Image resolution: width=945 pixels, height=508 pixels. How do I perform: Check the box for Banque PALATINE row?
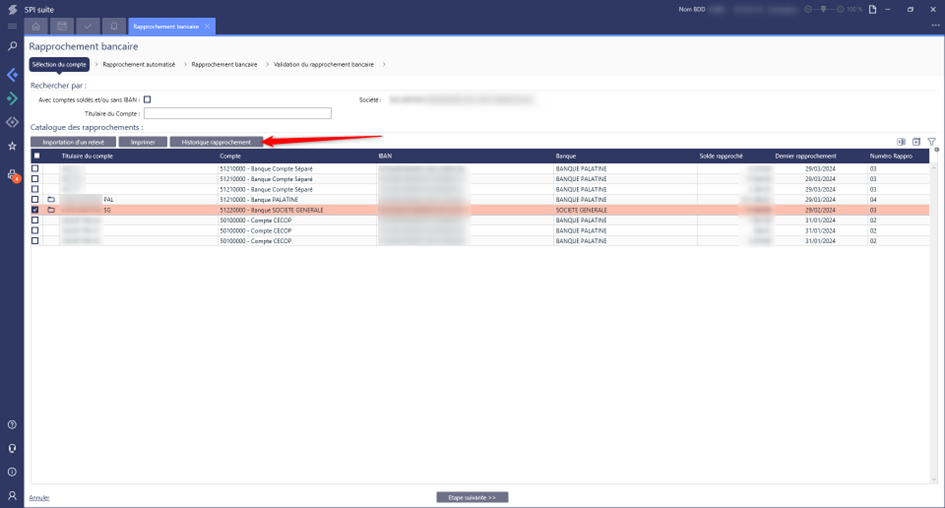[35, 199]
